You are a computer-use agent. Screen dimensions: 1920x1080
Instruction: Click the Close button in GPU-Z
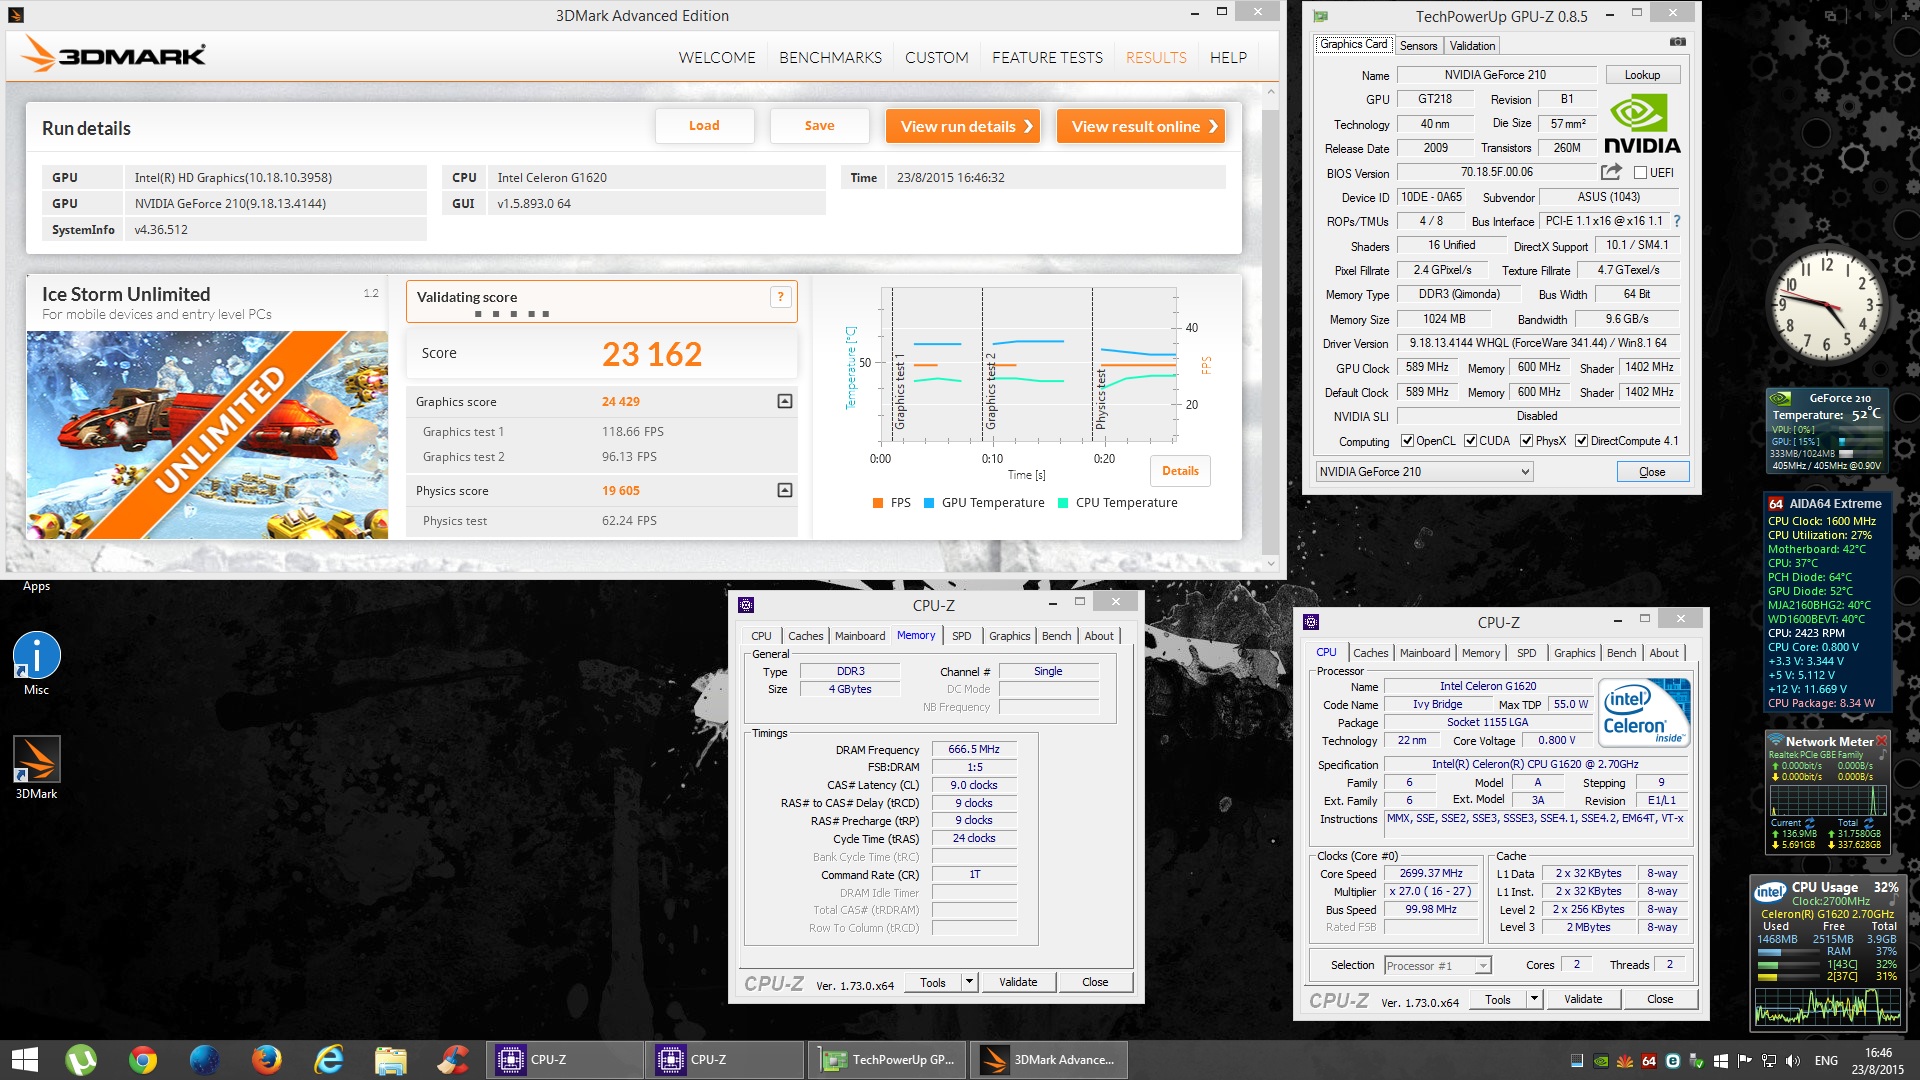(1652, 472)
